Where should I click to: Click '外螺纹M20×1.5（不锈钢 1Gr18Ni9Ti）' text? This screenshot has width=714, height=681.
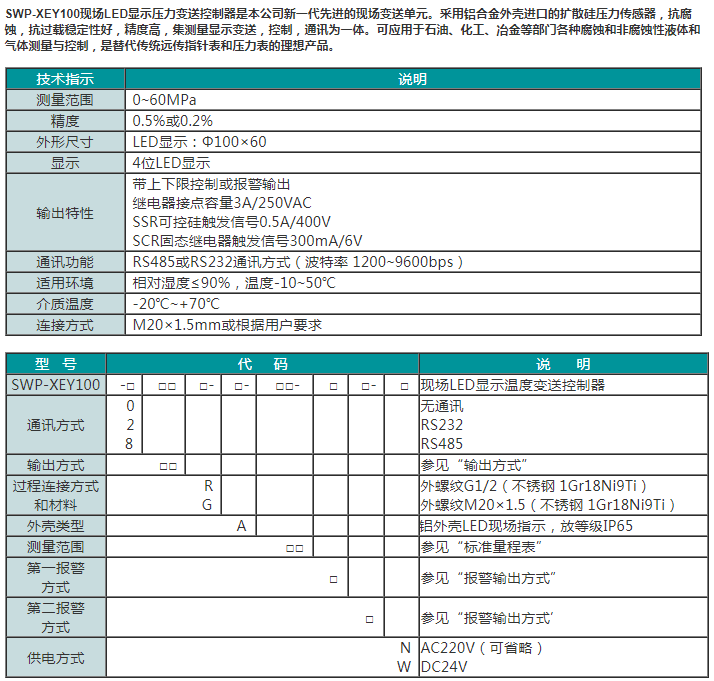click(548, 505)
